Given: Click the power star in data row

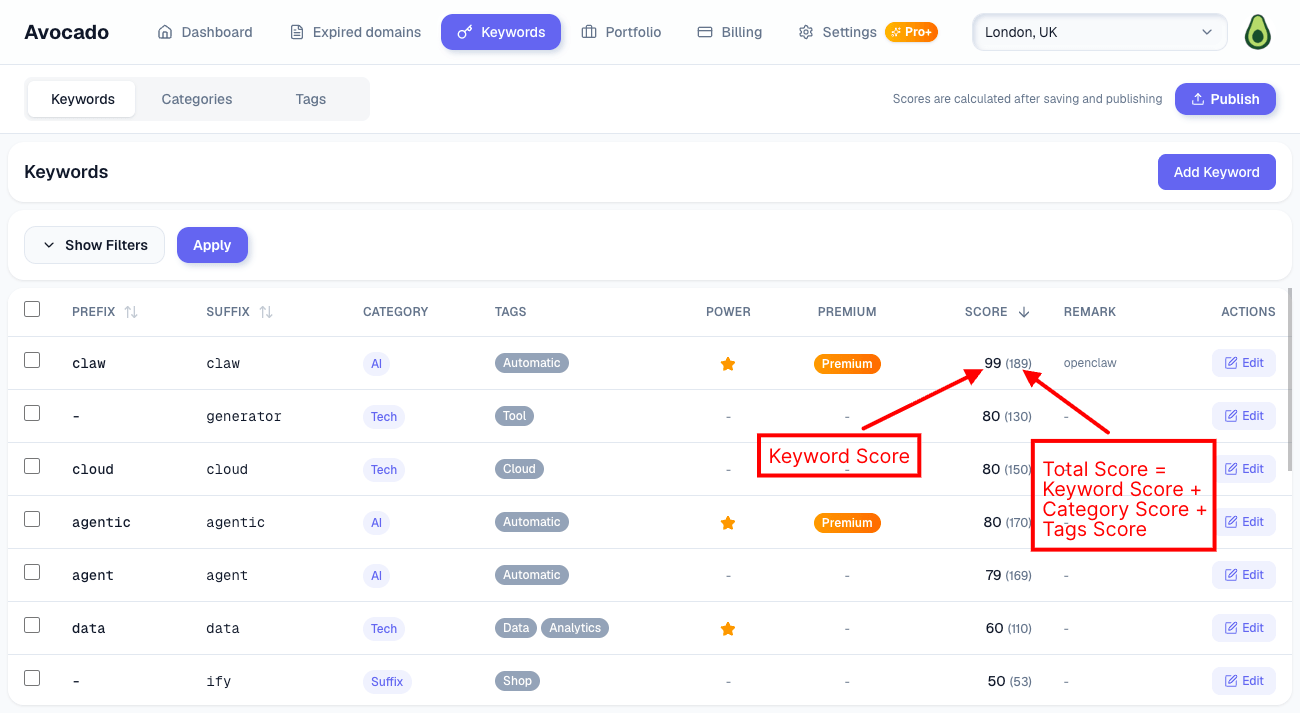Looking at the screenshot, I should 728,629.
